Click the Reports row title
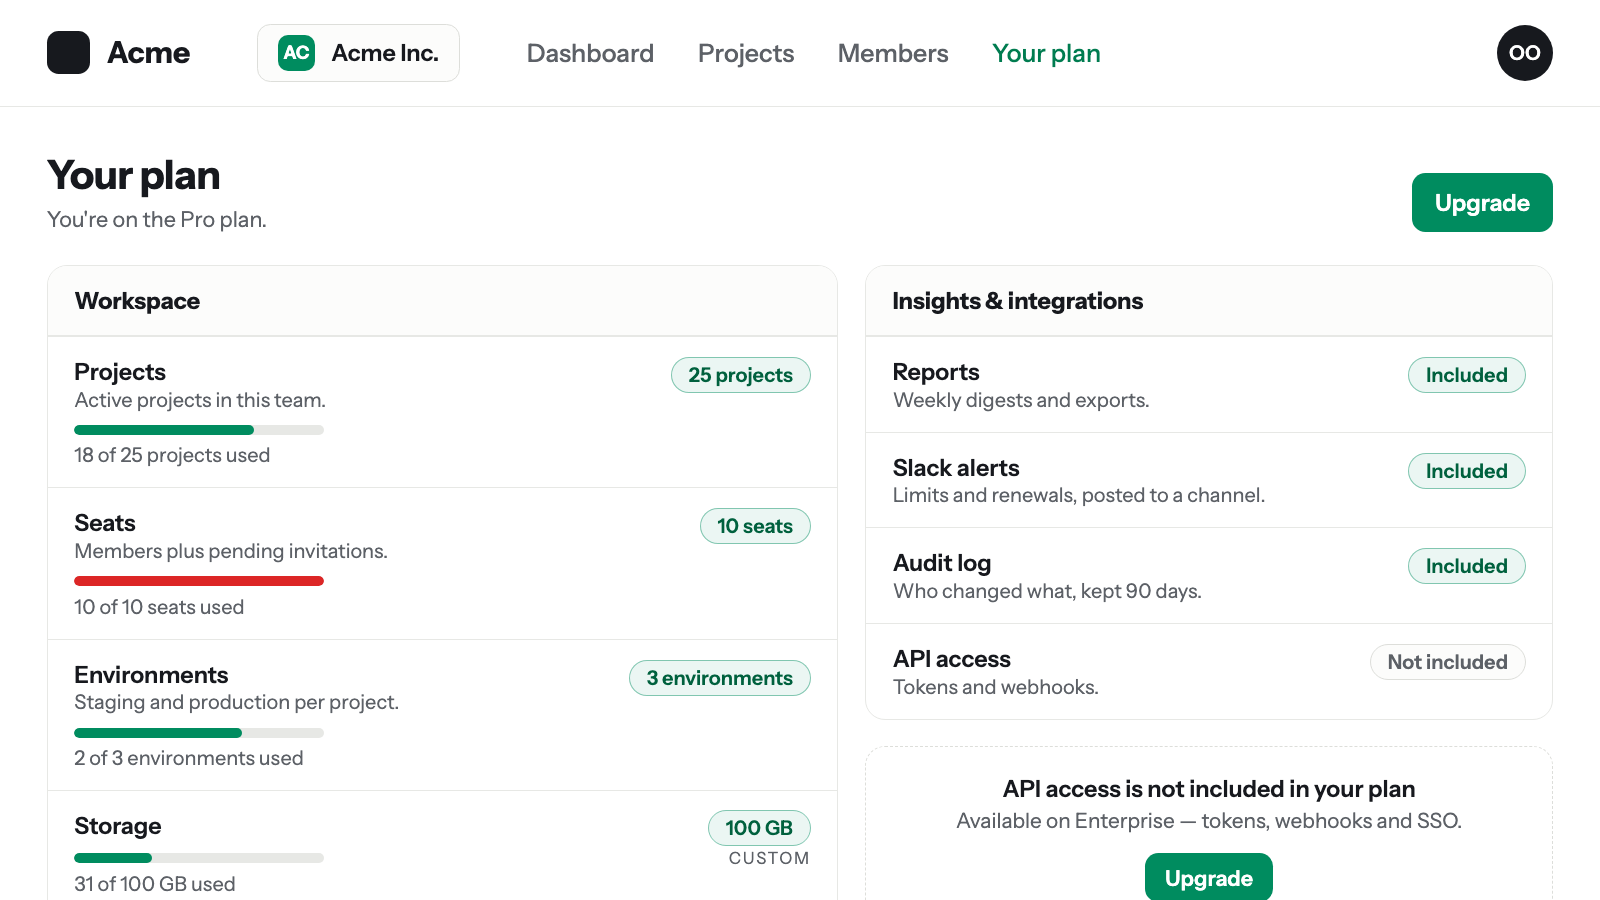Screen dimensions: 1600x900 click(x=936, y=372)
